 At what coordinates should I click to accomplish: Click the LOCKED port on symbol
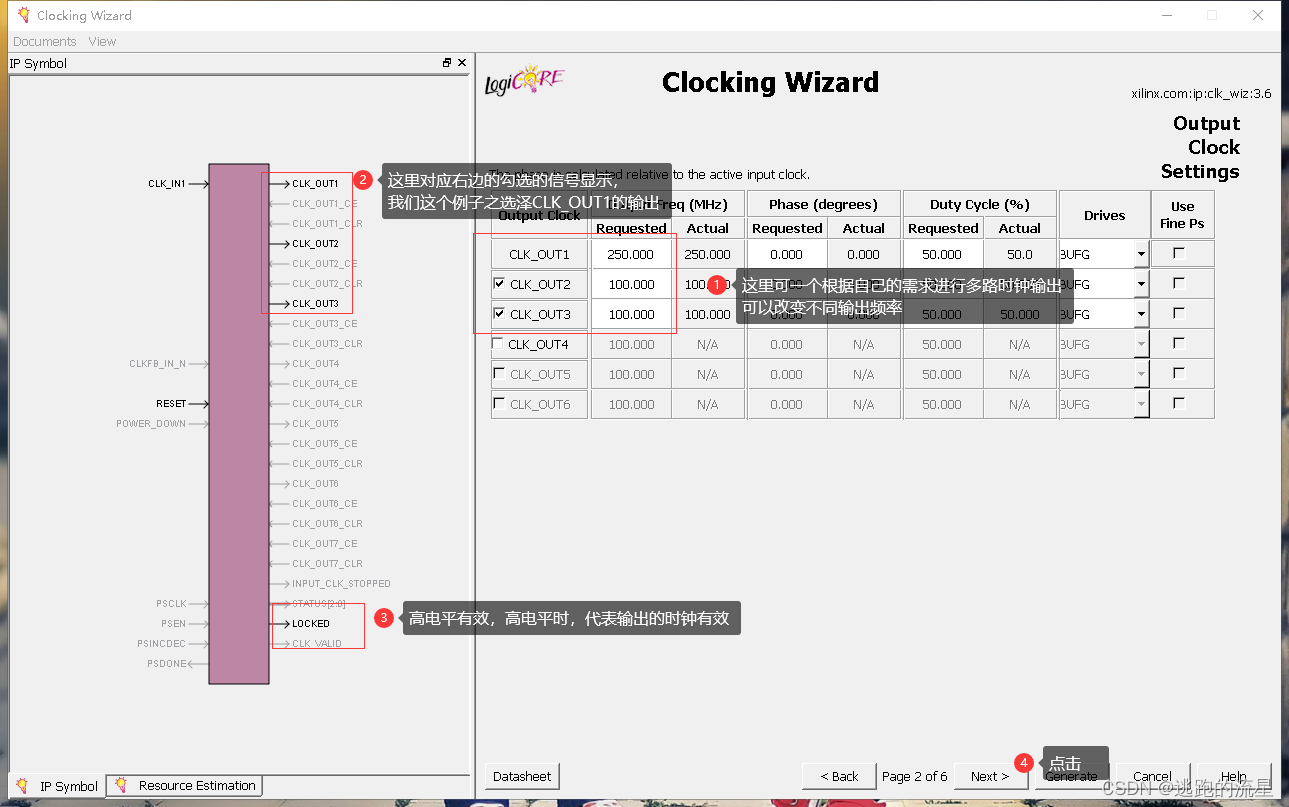(x=311, y=624)
